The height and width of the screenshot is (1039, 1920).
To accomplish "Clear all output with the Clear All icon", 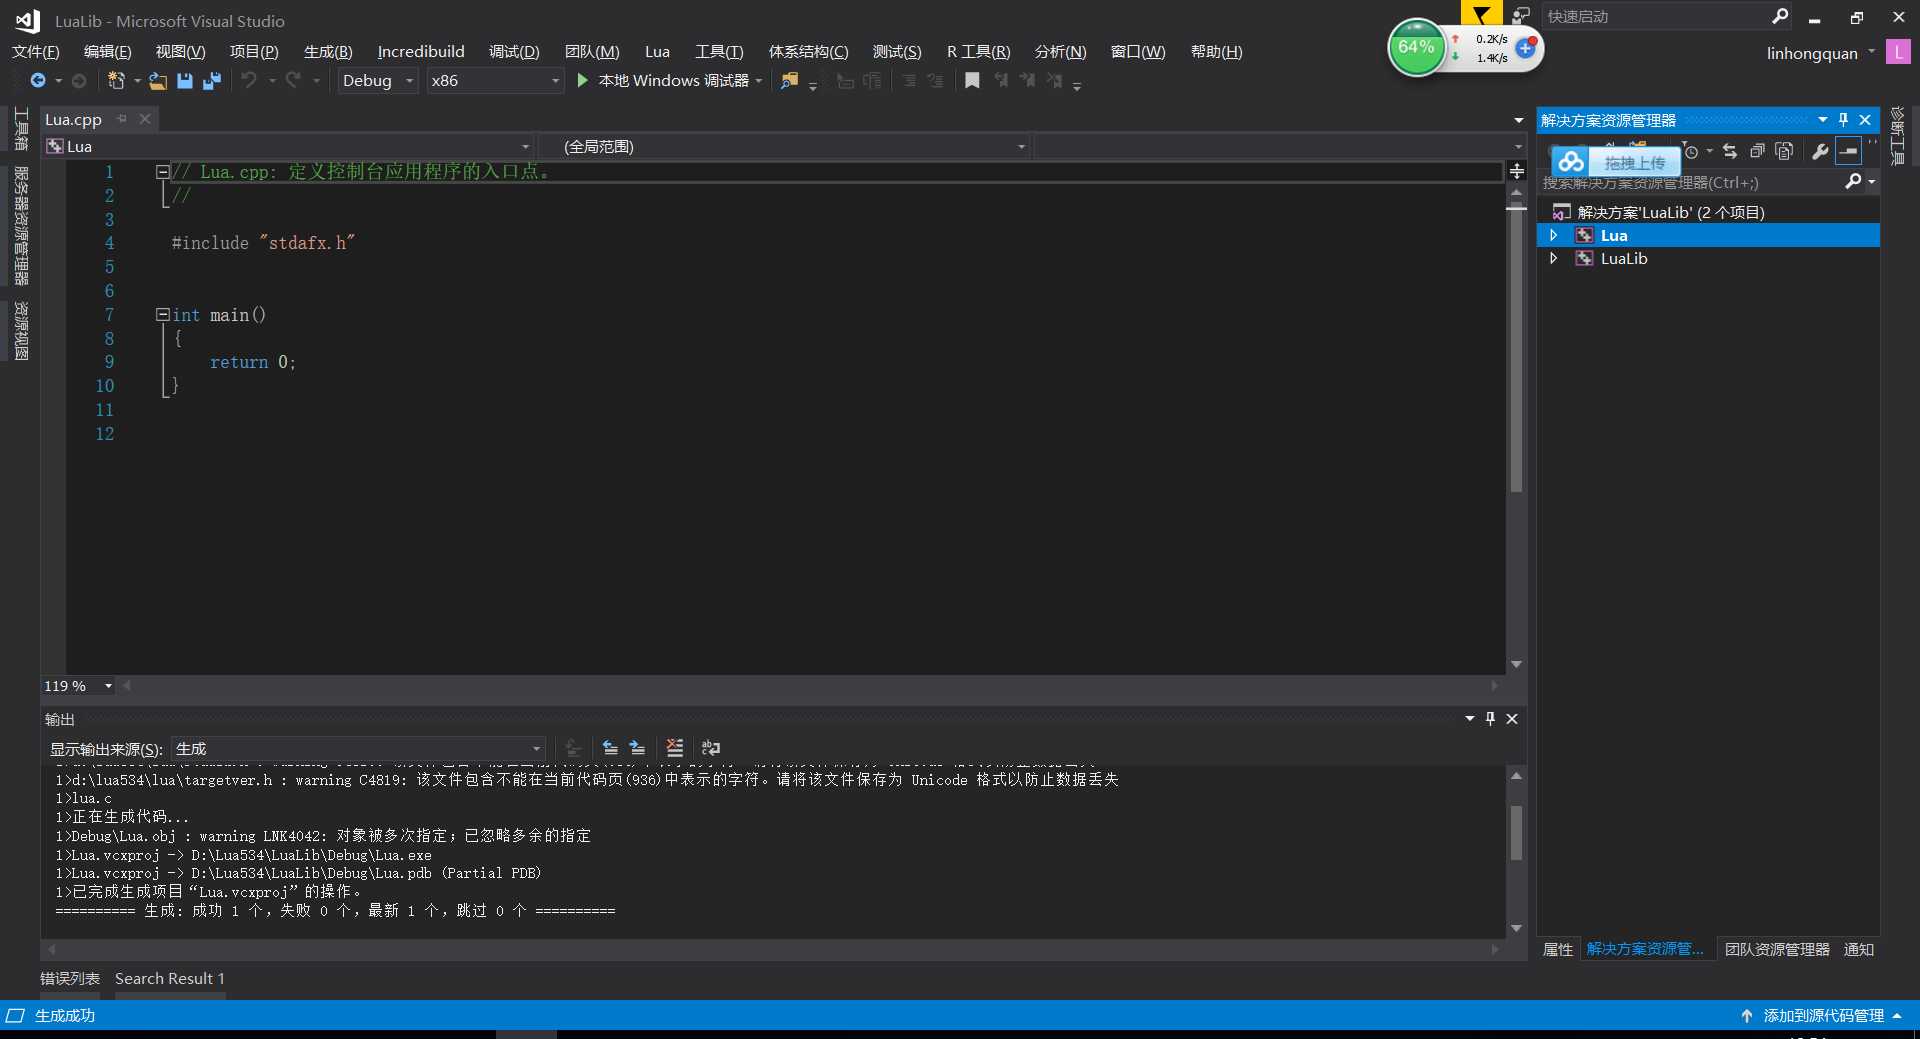I will click(x=675, y=748).
